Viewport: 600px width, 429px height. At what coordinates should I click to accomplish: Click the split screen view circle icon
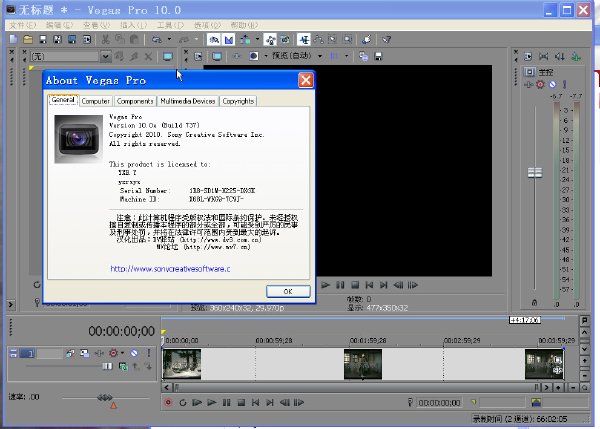tap(253, 56)
